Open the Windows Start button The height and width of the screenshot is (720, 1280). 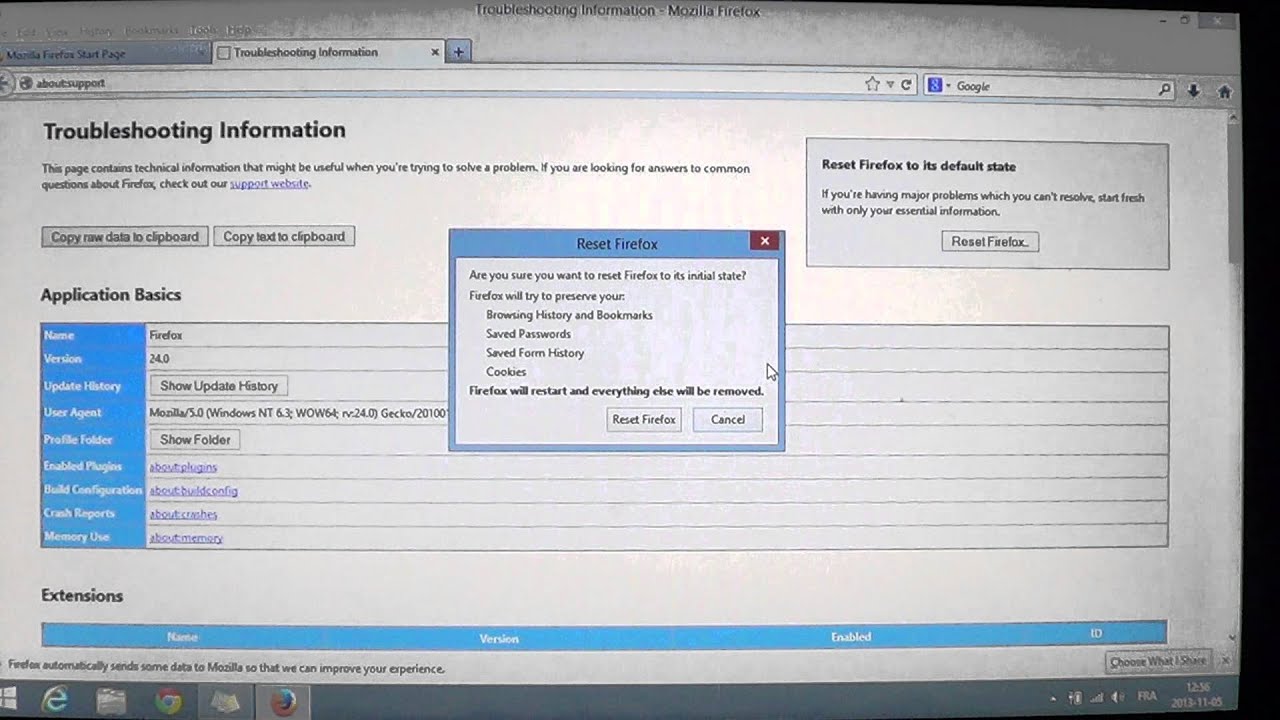(x=10, y=697)
